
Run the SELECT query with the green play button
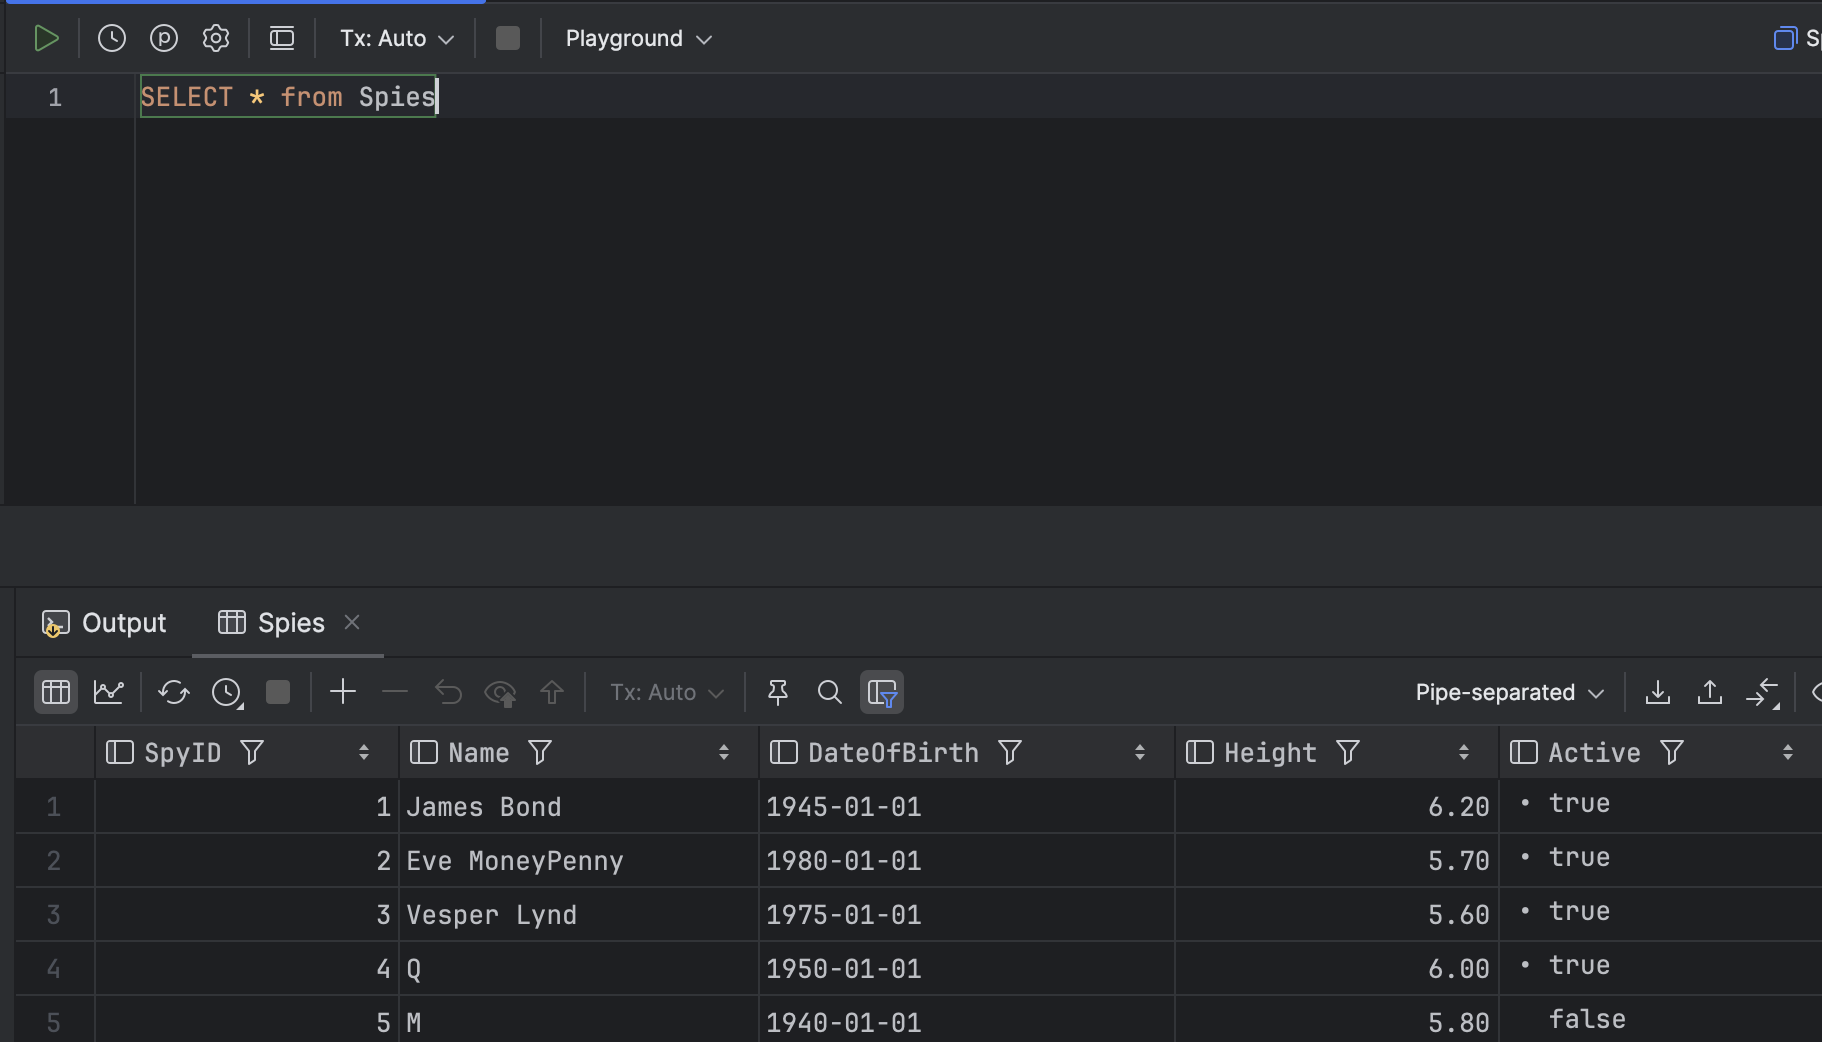tap(47, 38)
